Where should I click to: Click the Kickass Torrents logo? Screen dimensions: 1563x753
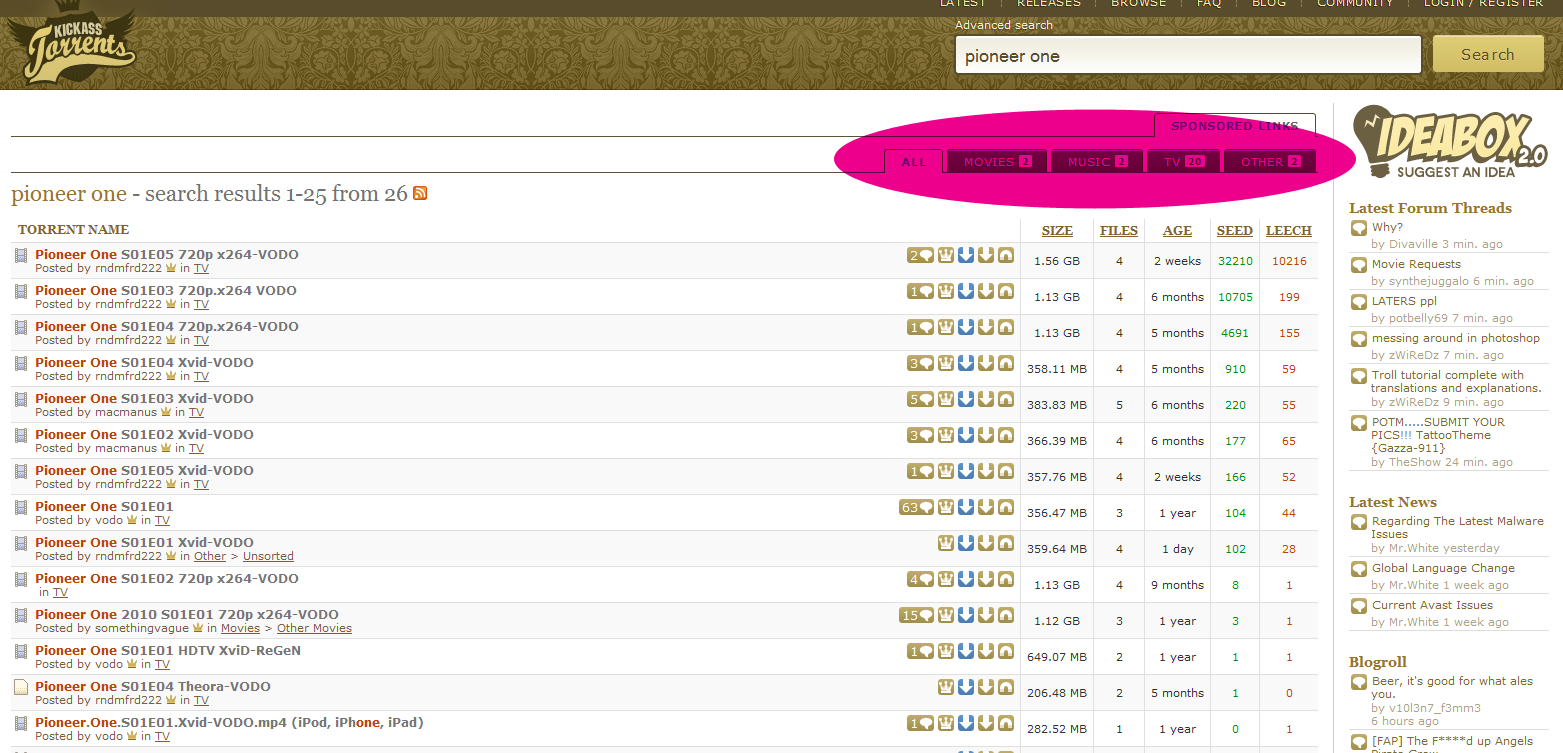(x=70, y=45)
